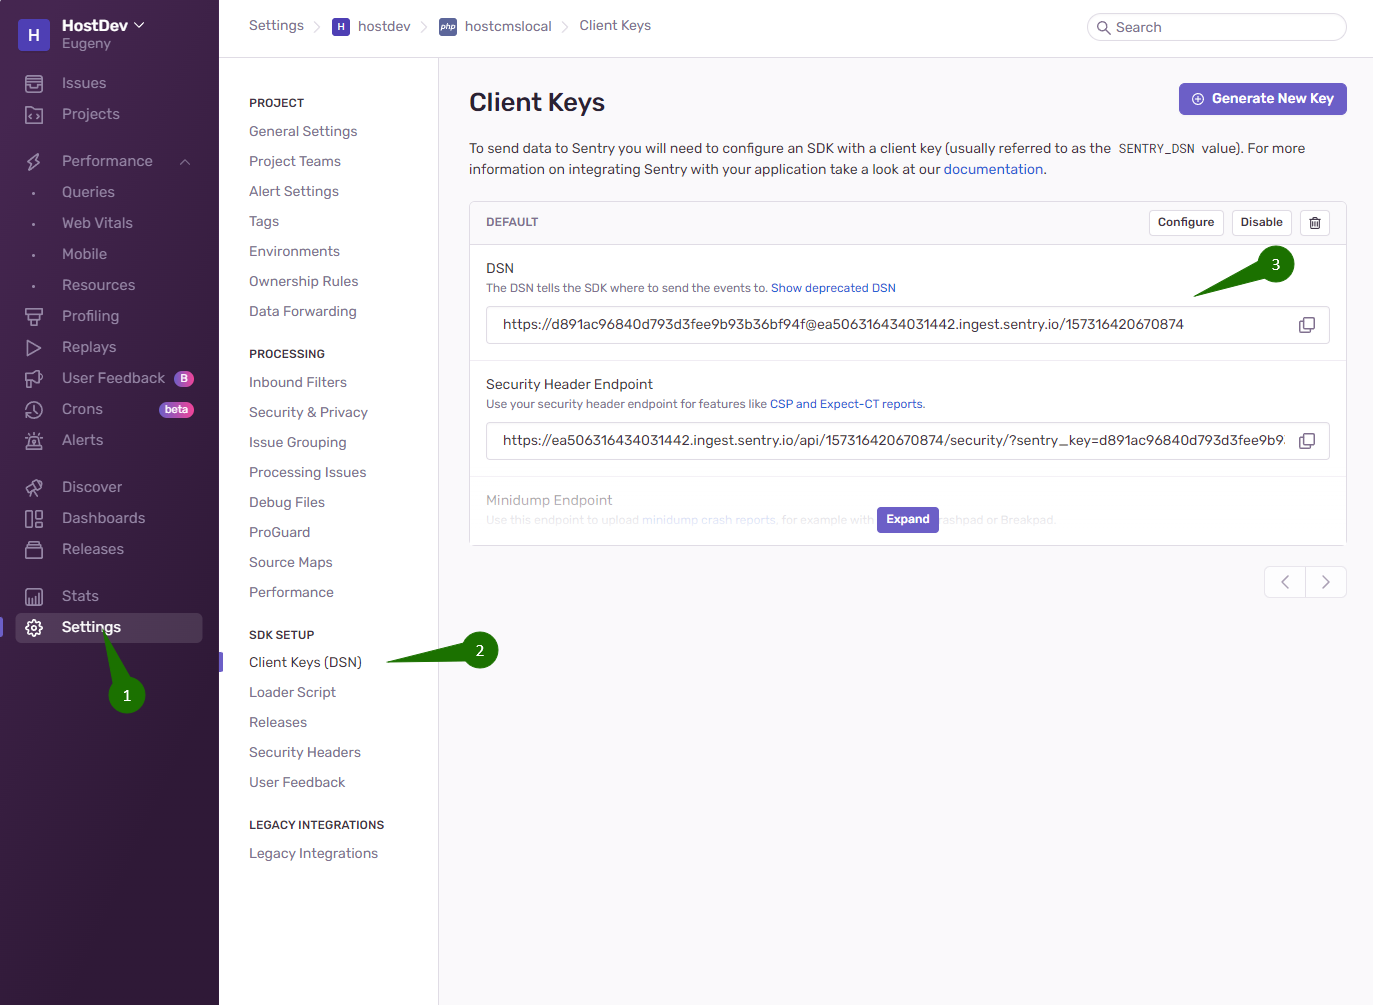Image resolution: width=1373 pixels, height=1005 pixels.
Task: Copy the DSN value using copy icon
Action: (x=1306, y=325)
